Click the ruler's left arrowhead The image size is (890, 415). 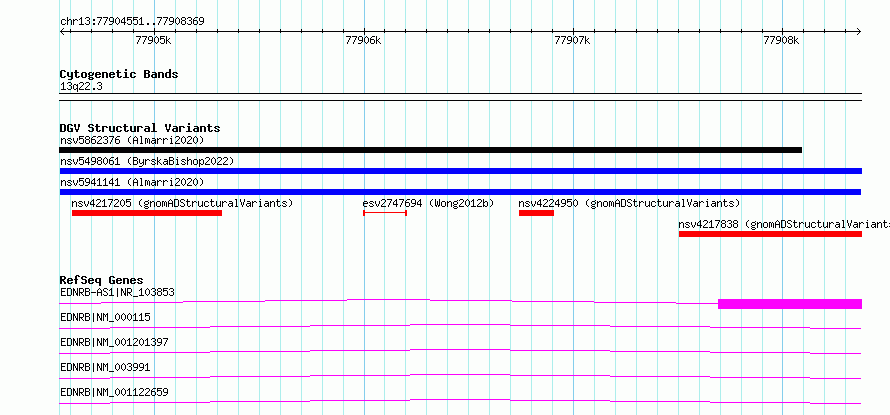coord(62,31)
